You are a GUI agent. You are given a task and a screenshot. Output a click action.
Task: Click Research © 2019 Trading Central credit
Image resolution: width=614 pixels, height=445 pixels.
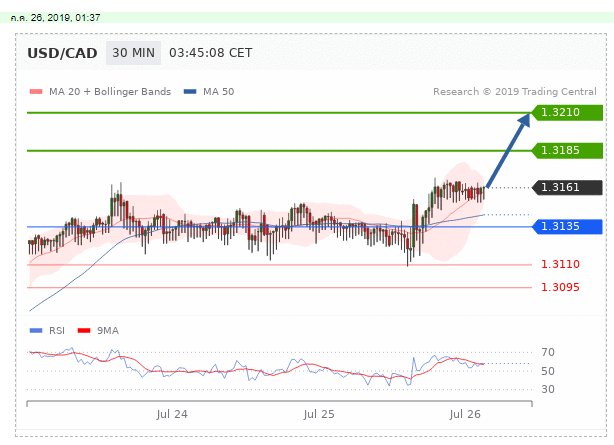515,92
